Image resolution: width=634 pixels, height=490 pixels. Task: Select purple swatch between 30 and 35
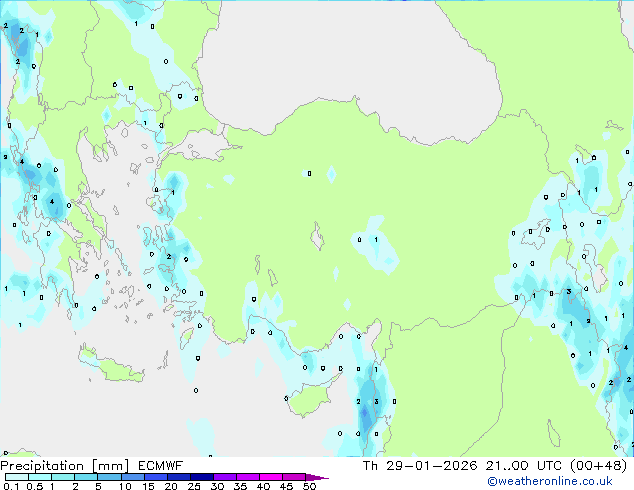tap(225, 477)
